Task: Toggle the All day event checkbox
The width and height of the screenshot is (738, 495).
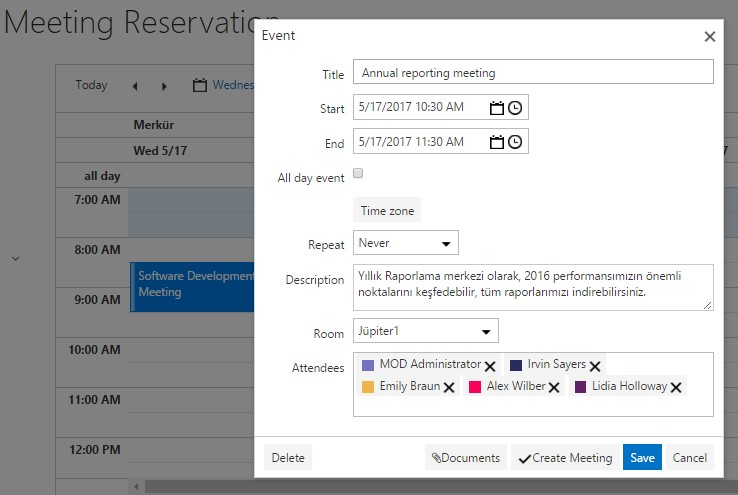Action: pos(358,173)
